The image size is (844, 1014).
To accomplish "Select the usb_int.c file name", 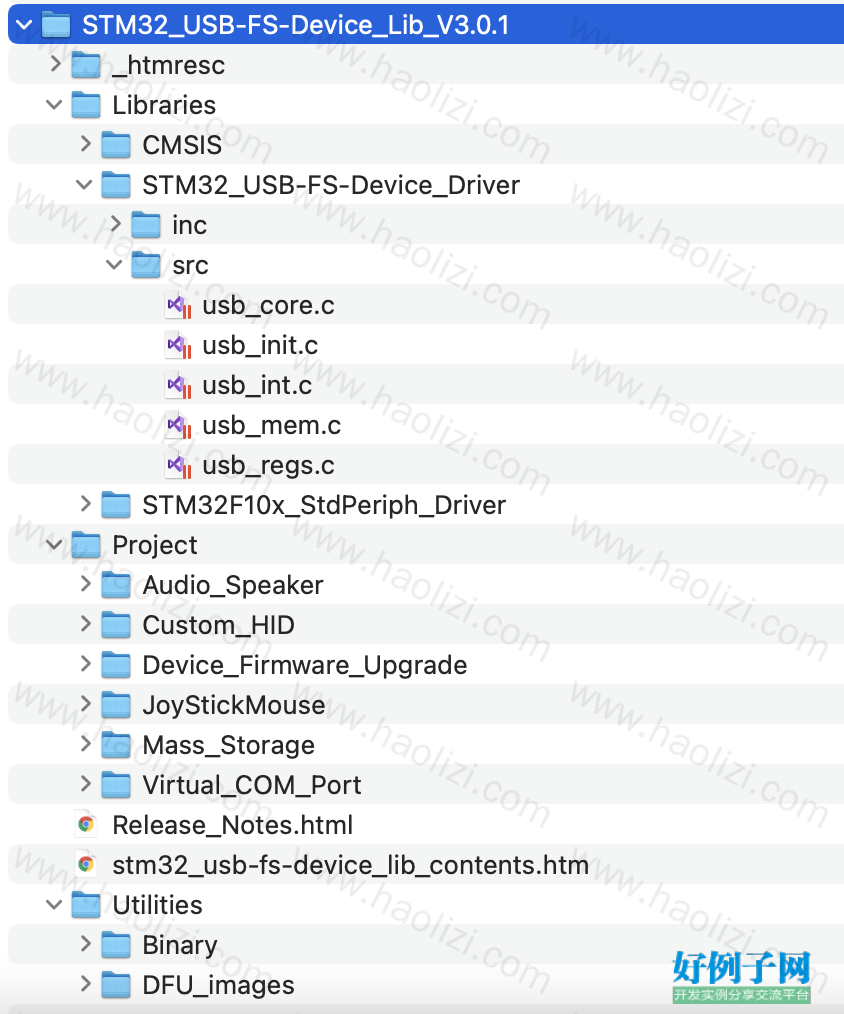I will pos(257,385).
